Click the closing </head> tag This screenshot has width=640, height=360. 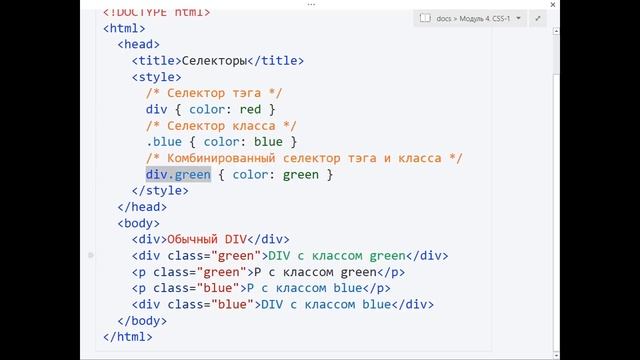tap(142, 207)
